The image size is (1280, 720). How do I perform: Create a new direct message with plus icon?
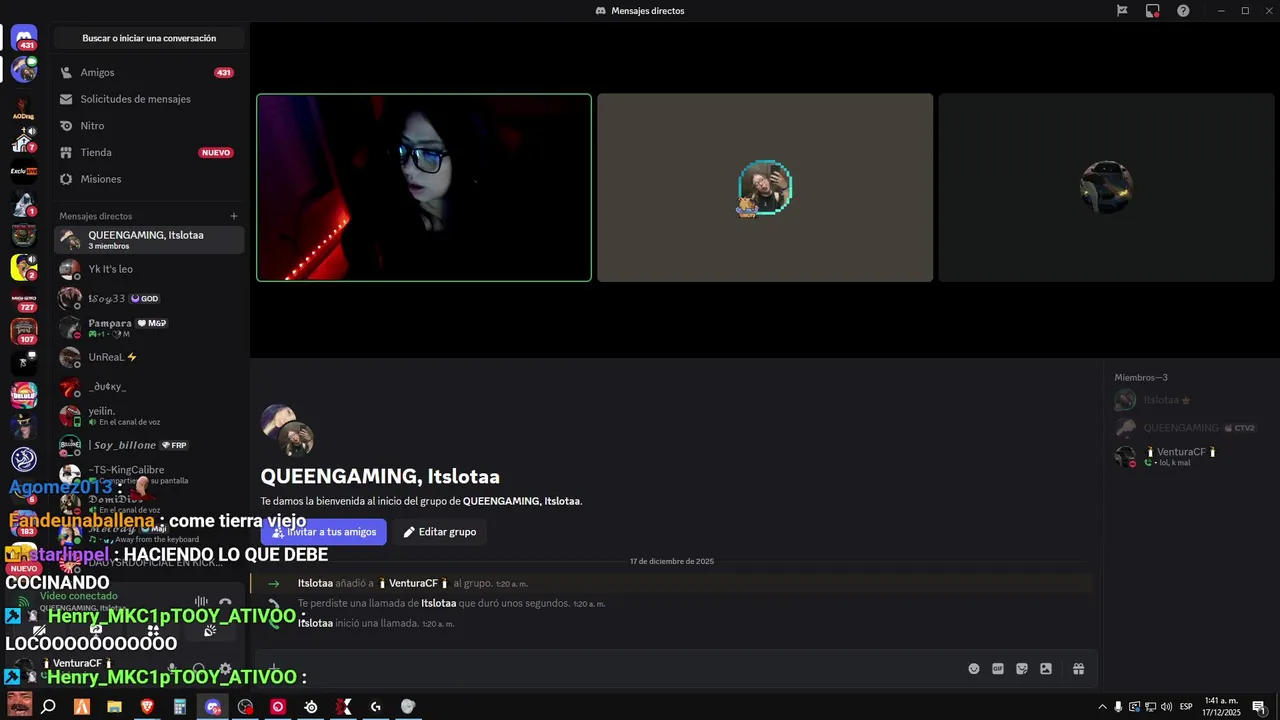[x=234, y=216]
